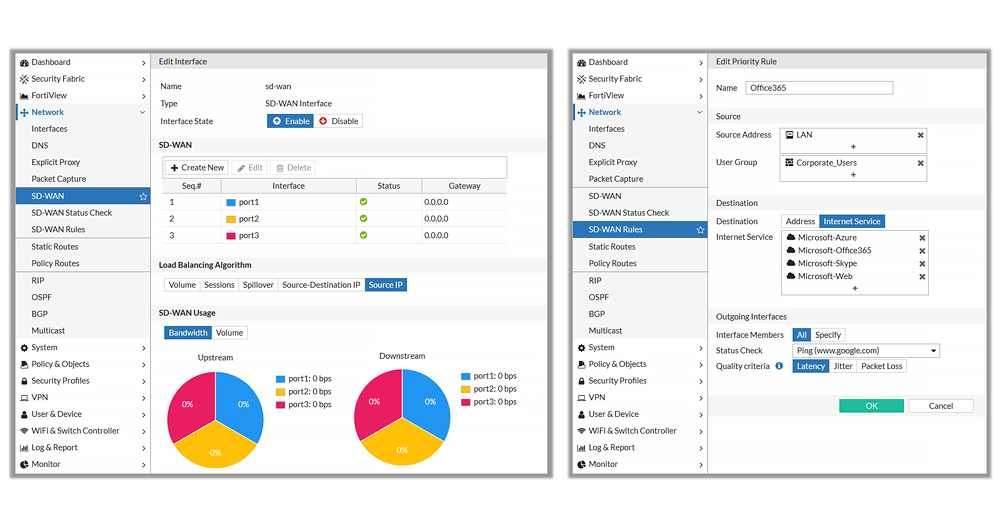The height and width of the screenshot is (527, 1000).
Task: Expand Policy & Objects chevron, right panel
Action: (701, 364)
